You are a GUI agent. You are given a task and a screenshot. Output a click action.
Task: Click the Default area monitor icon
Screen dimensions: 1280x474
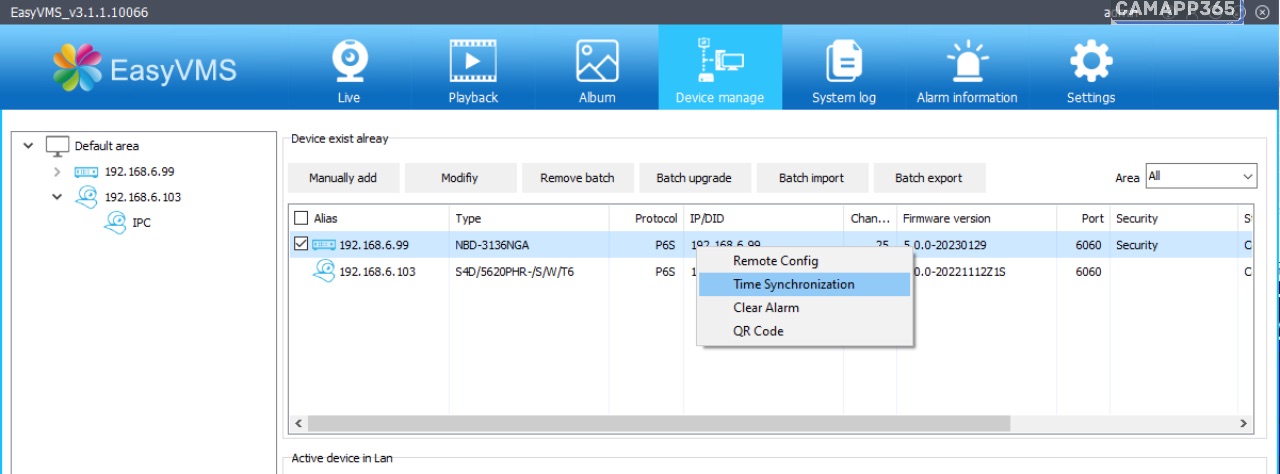[x=57, y=146]
